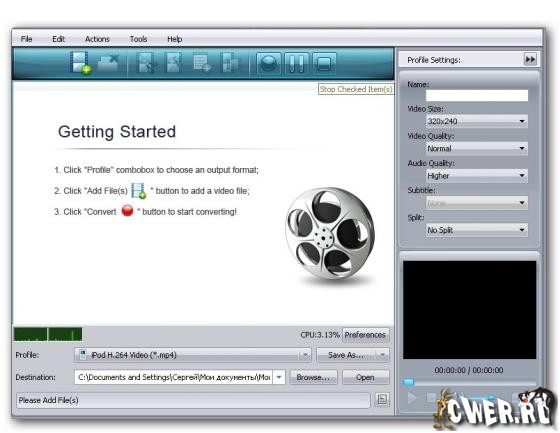This screenshot has height=433, width=560.
Task: Click the Browse... button
Action: click(x=313, y=377)
